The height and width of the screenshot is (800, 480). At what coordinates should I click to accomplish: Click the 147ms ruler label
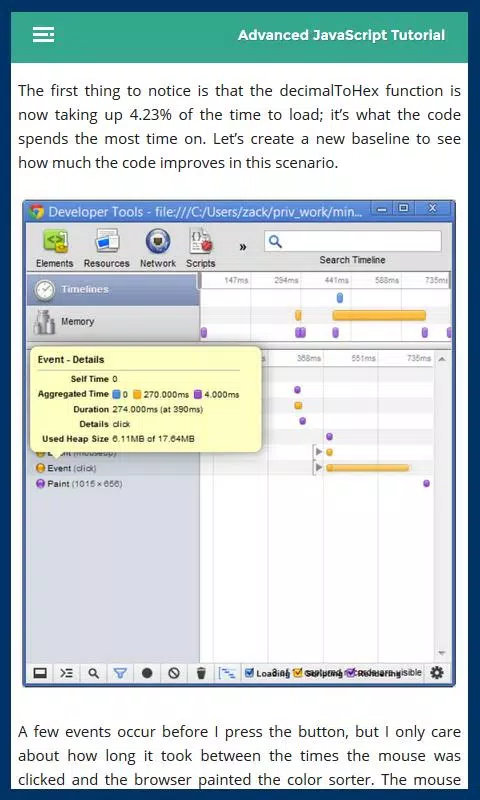tap(236, 280)
